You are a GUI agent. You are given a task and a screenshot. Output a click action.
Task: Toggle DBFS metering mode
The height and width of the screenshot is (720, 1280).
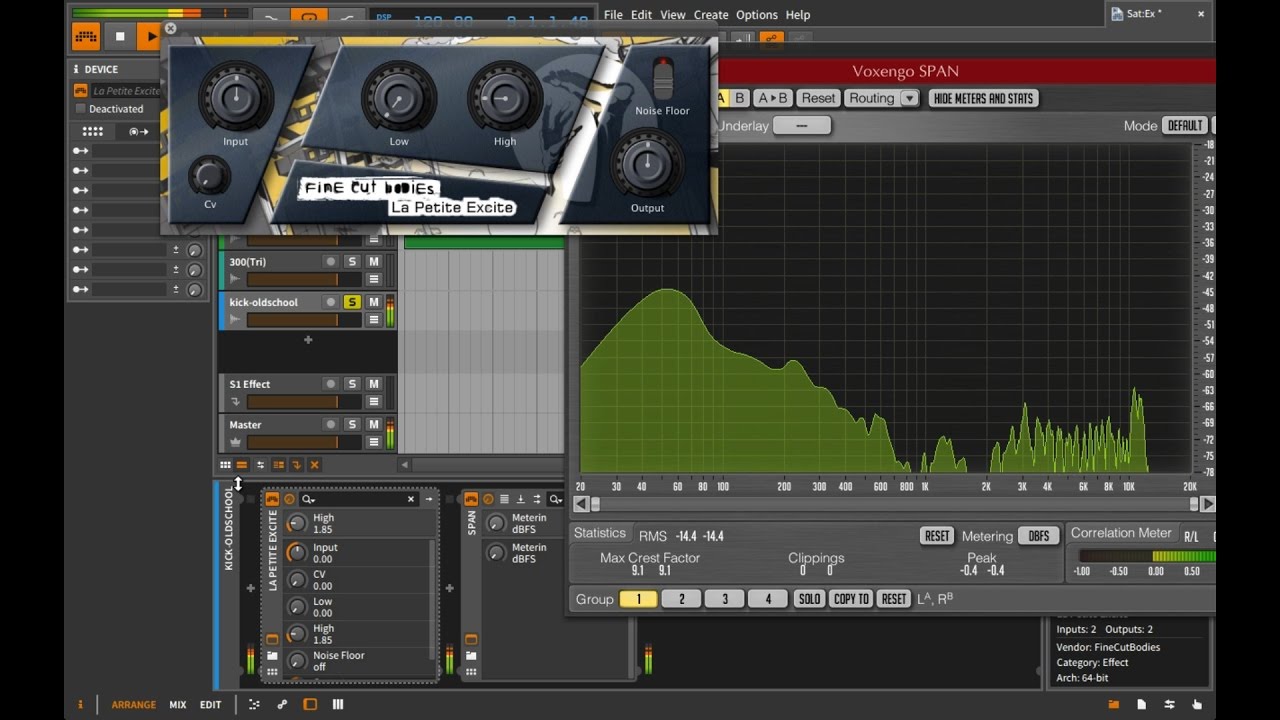click(x=1039, y=536)
